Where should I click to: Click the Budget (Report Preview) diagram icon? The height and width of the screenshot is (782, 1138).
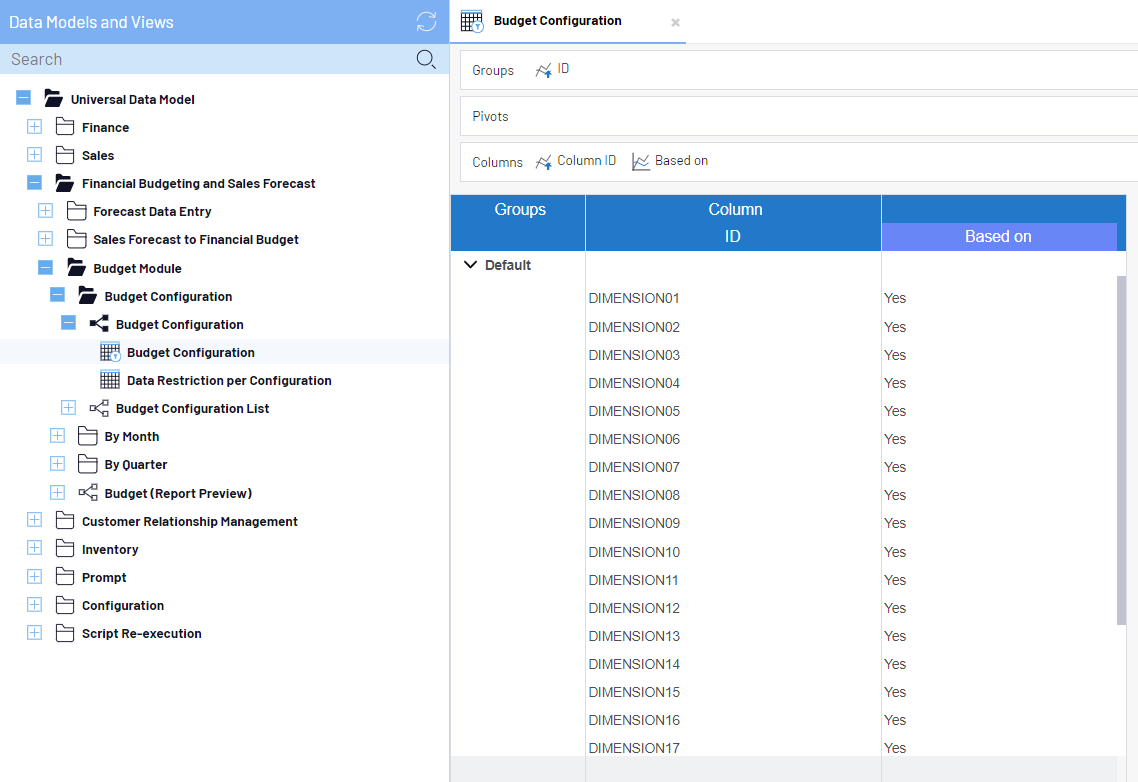click(88, 493)
